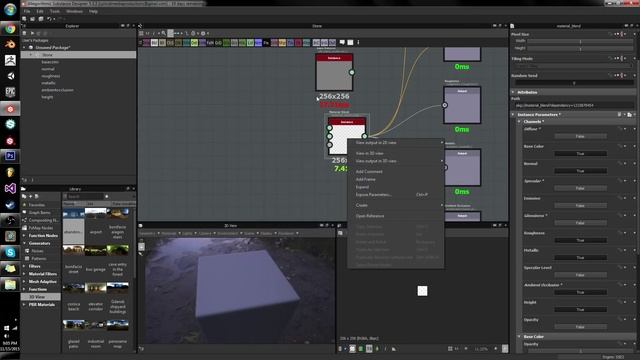Screen dimensions: 640x360
Task: Collapse the Instance Parameters section
Action: coord(513,115)
